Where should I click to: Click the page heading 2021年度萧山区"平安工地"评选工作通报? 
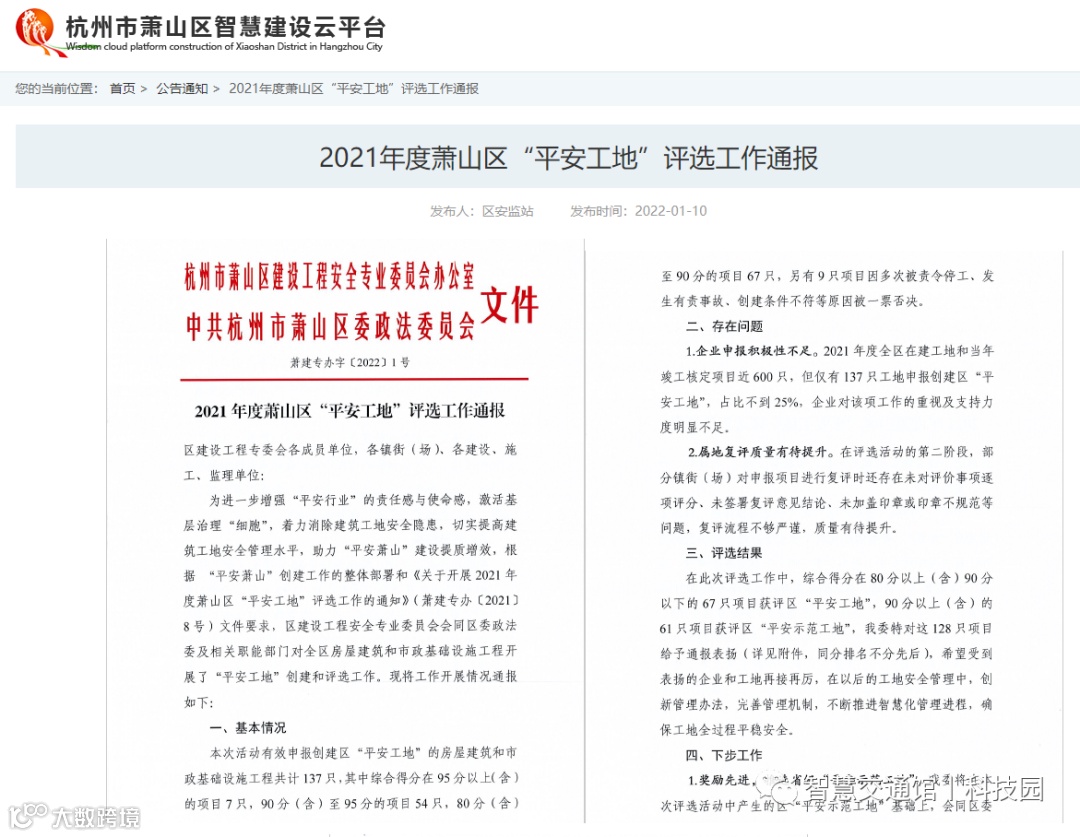[568, 158]
